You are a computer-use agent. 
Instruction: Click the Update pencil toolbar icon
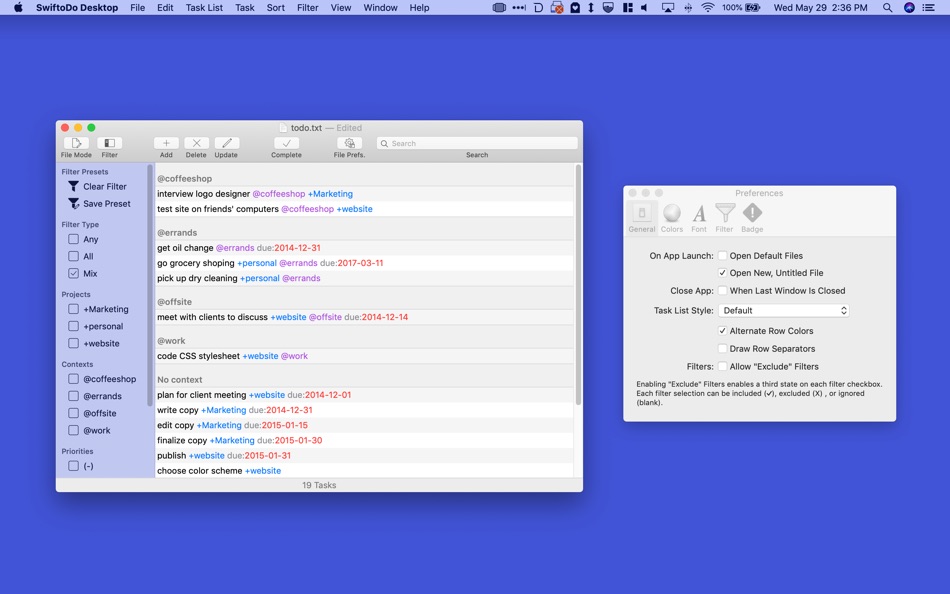(x=226, y=144)
